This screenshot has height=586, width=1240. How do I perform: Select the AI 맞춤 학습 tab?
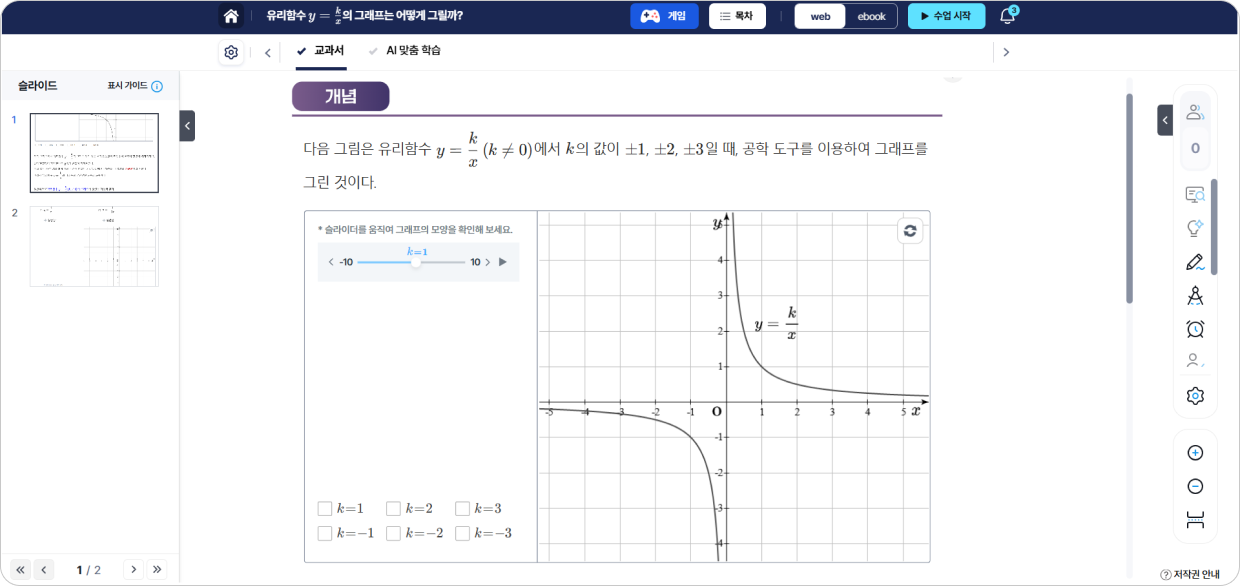click(x=404, y=50)
